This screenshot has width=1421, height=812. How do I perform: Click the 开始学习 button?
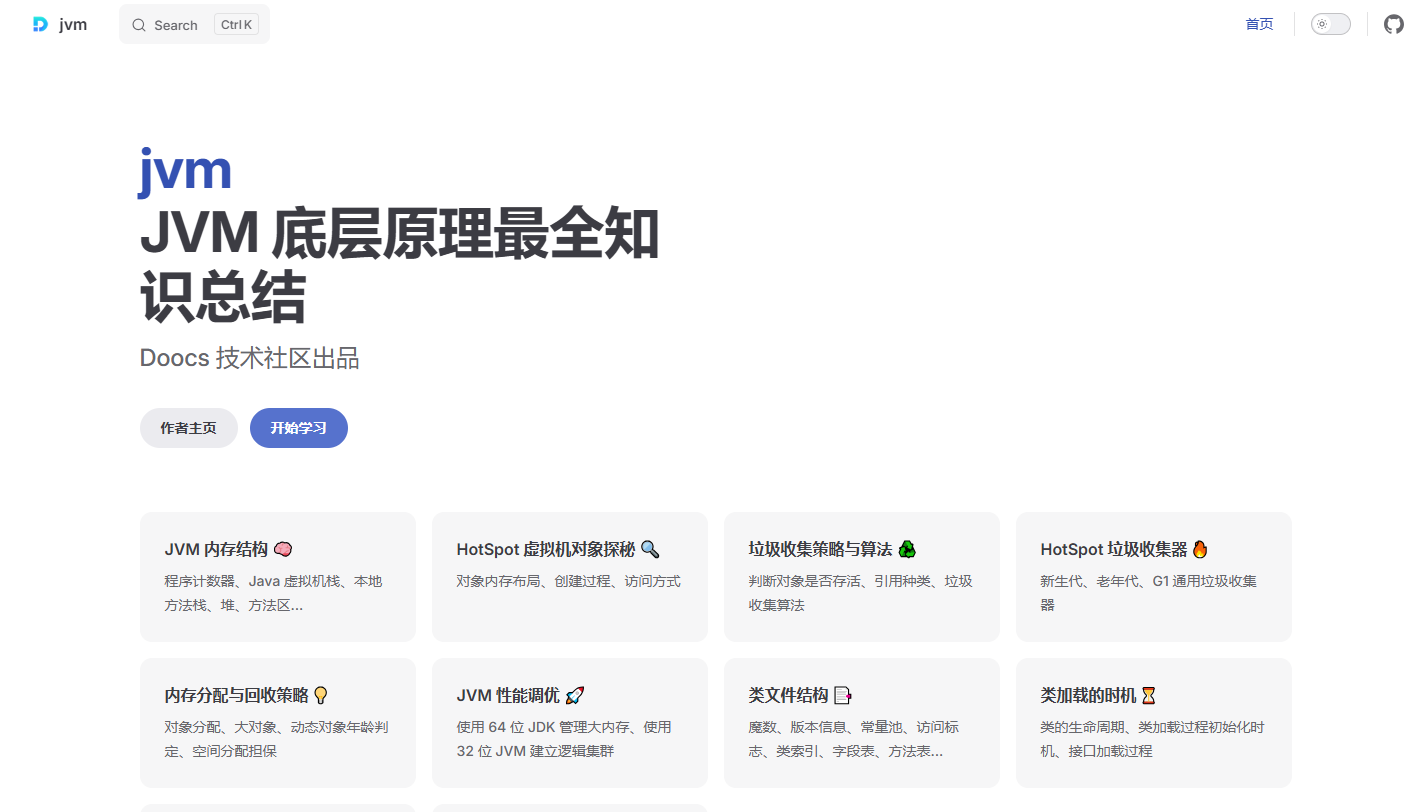tap(299, 428)
